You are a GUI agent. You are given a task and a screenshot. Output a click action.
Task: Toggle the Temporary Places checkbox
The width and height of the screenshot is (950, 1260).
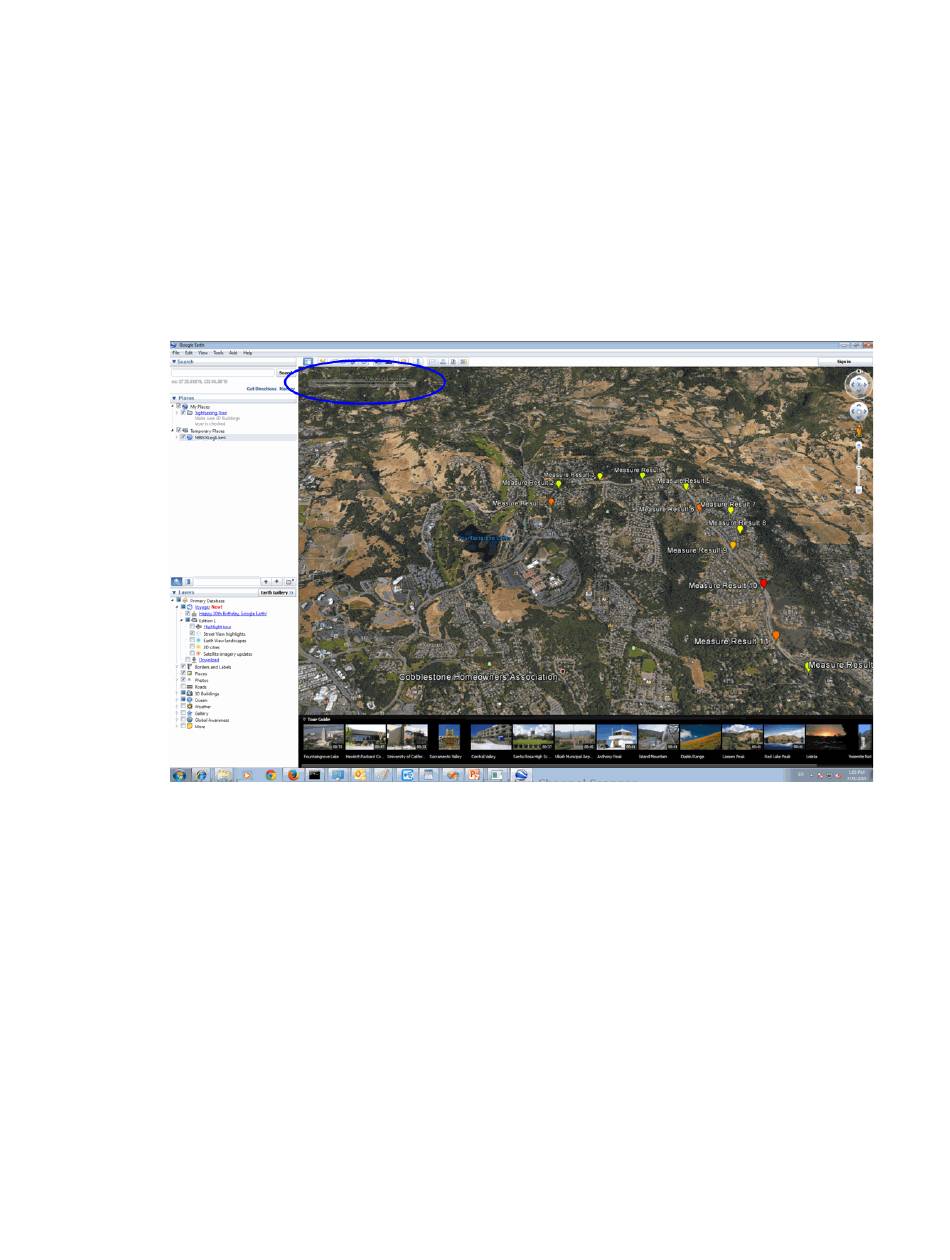click(179, 430)
